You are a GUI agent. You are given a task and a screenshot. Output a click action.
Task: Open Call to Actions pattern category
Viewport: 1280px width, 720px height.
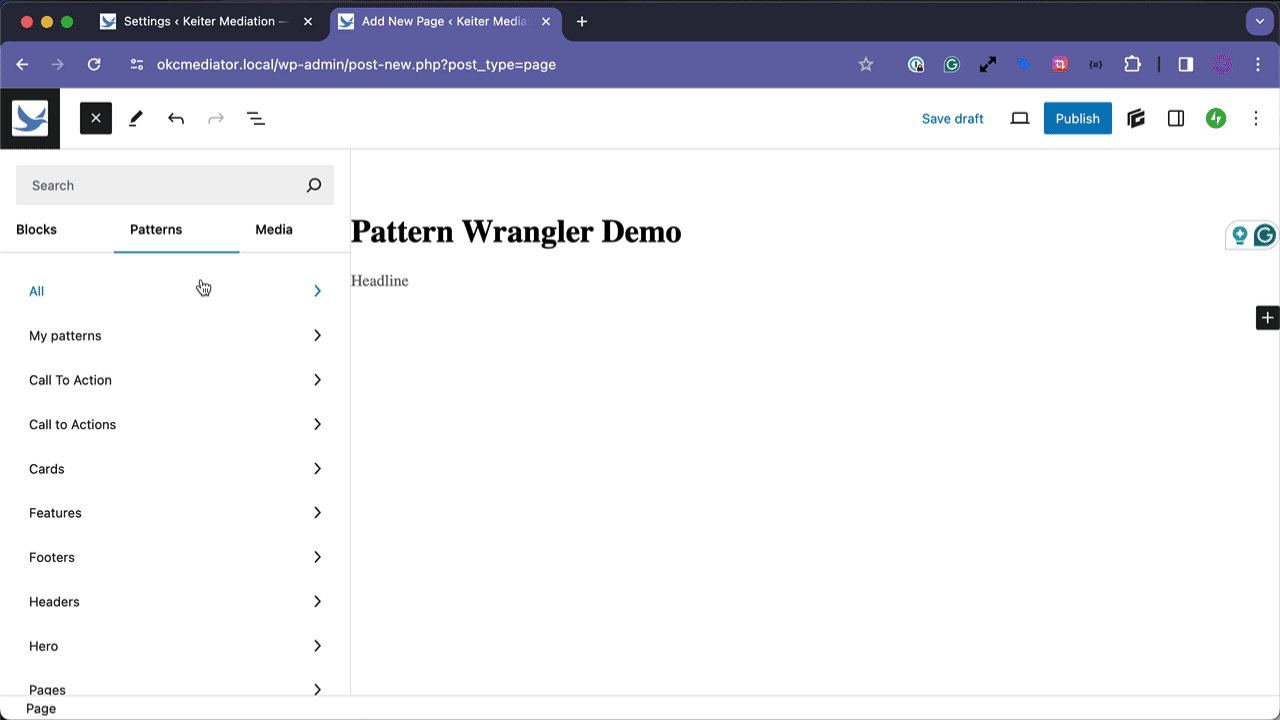[x=175, y=424]
